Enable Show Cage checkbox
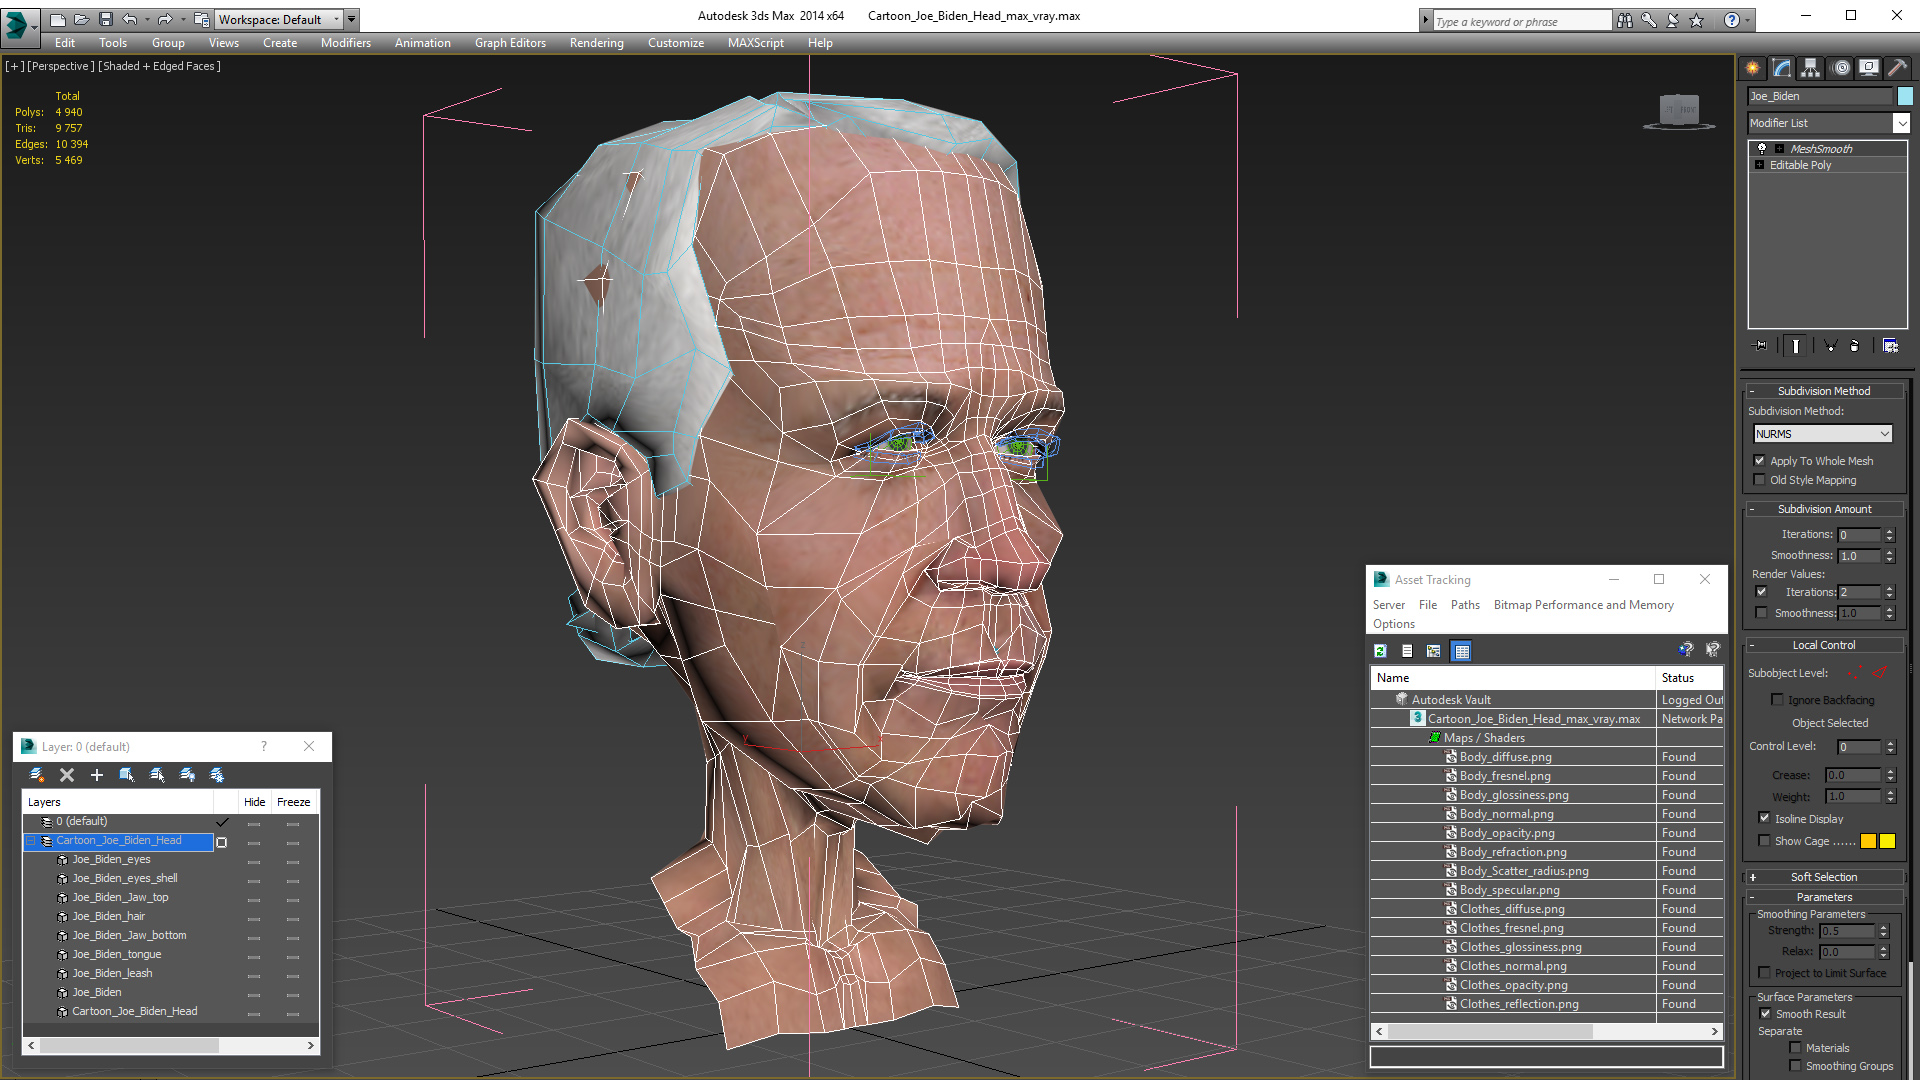 (x=1764, y=841)
